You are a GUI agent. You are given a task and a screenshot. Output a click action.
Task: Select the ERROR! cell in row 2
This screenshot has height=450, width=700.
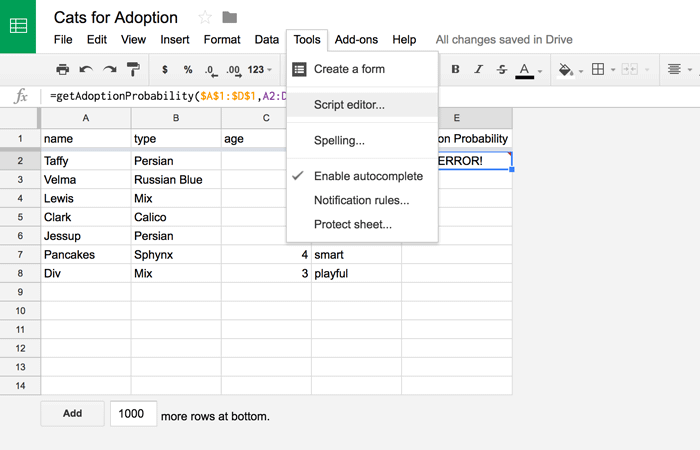coord(474,161)
